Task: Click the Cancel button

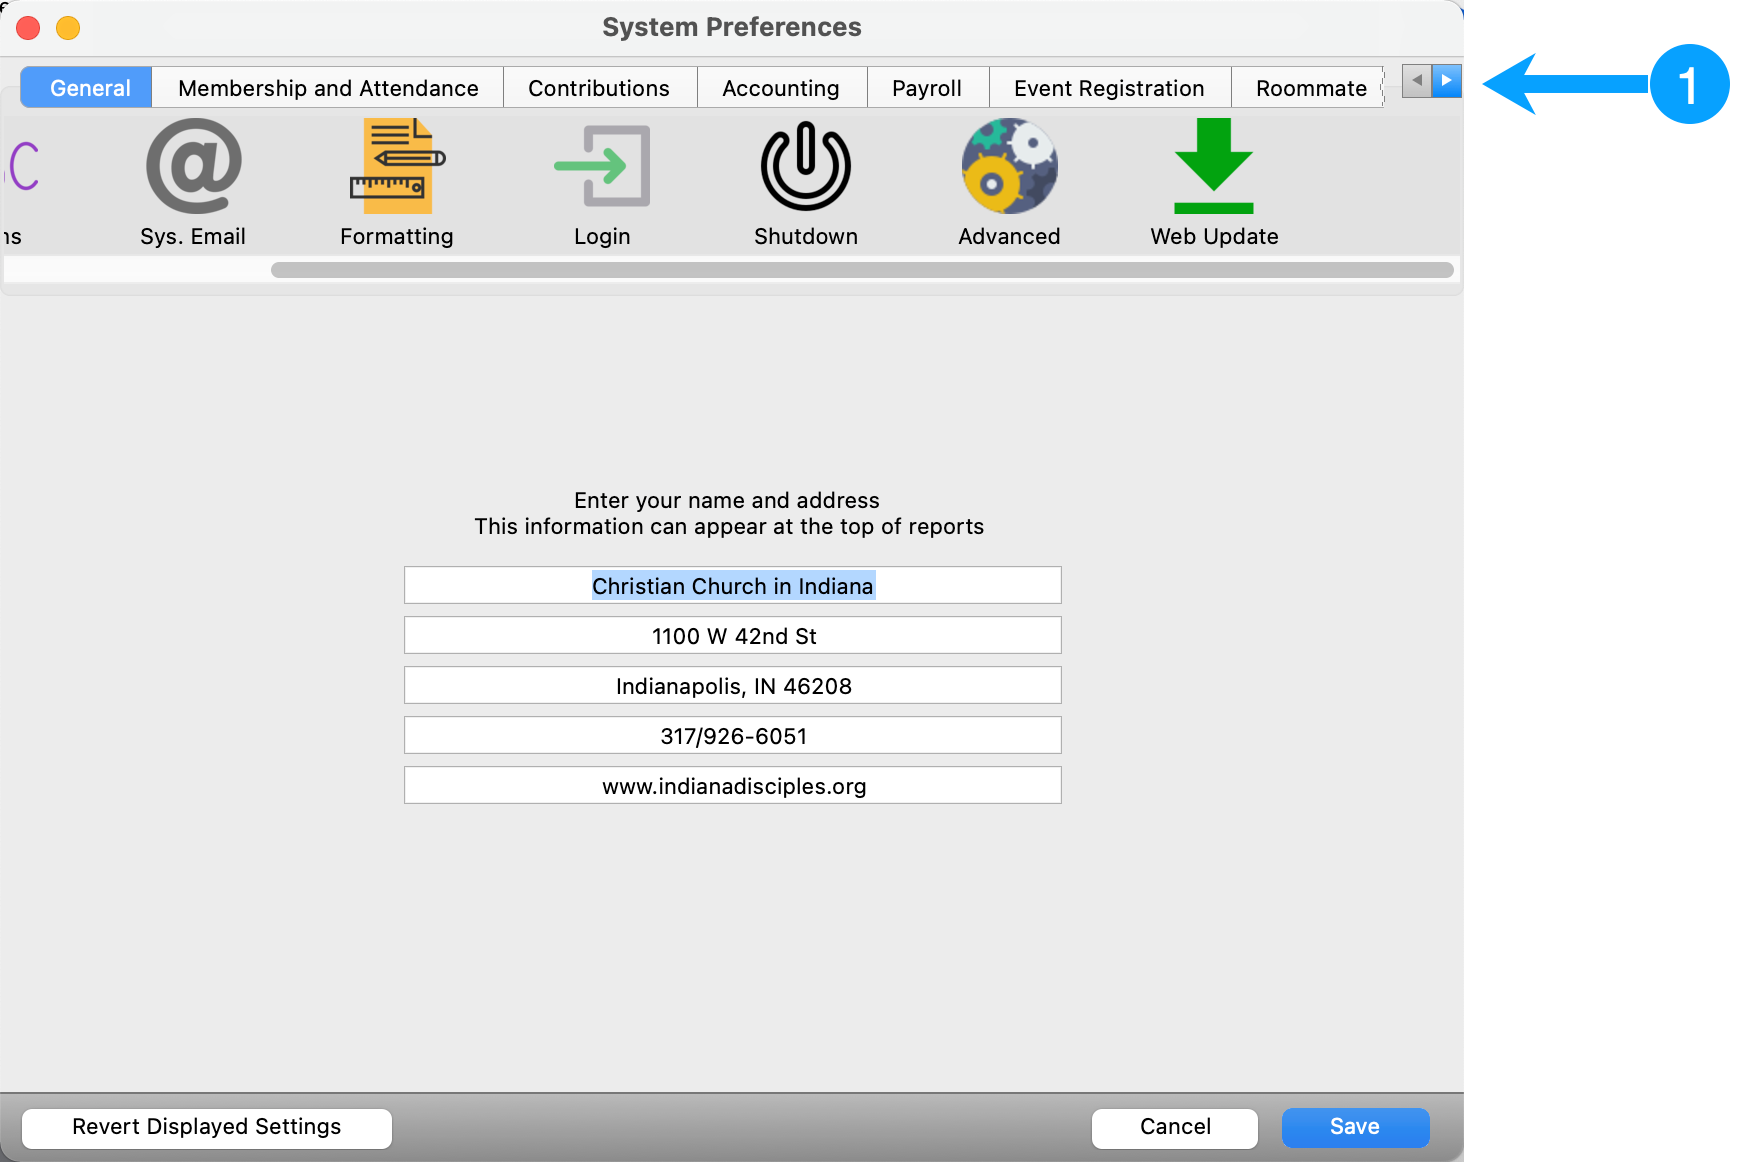Action: click(x=1175, y=1127)
